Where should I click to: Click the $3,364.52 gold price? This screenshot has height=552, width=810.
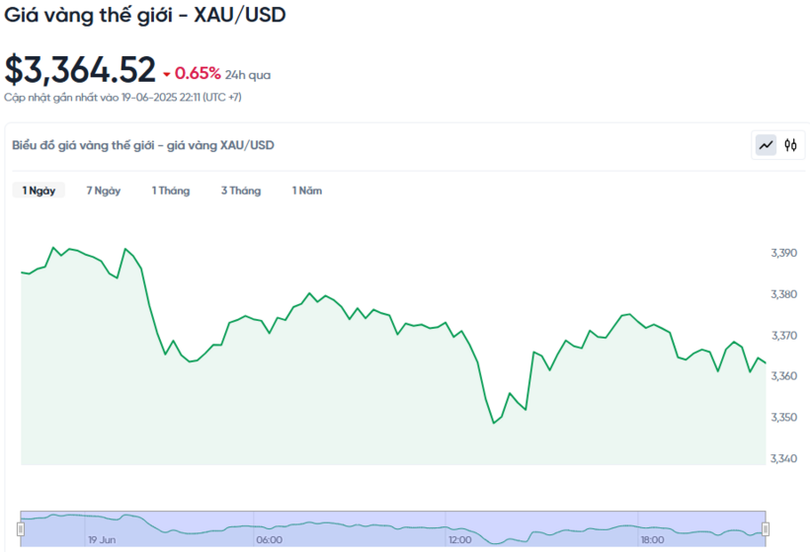(80, 70)
